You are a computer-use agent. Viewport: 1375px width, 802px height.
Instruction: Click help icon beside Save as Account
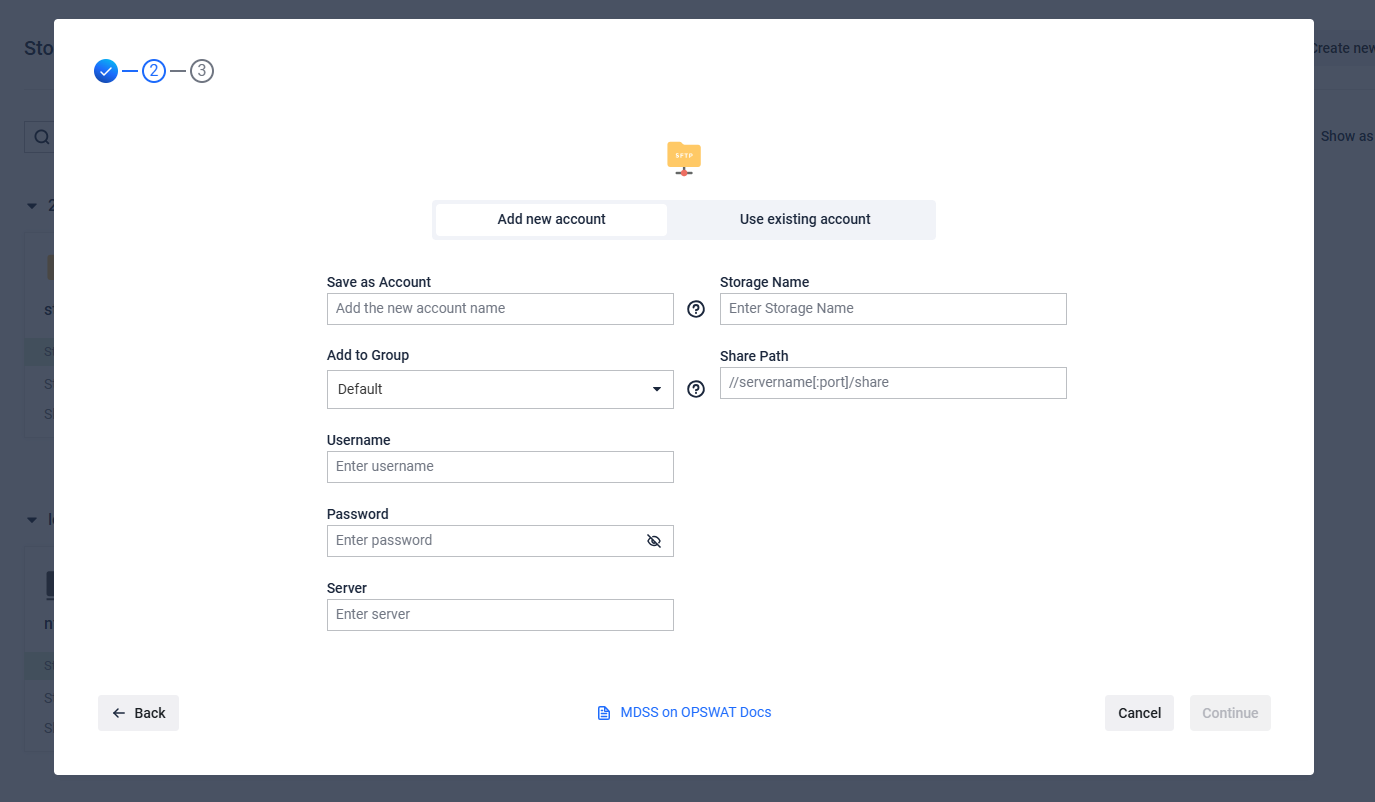[x=696, y=309]
